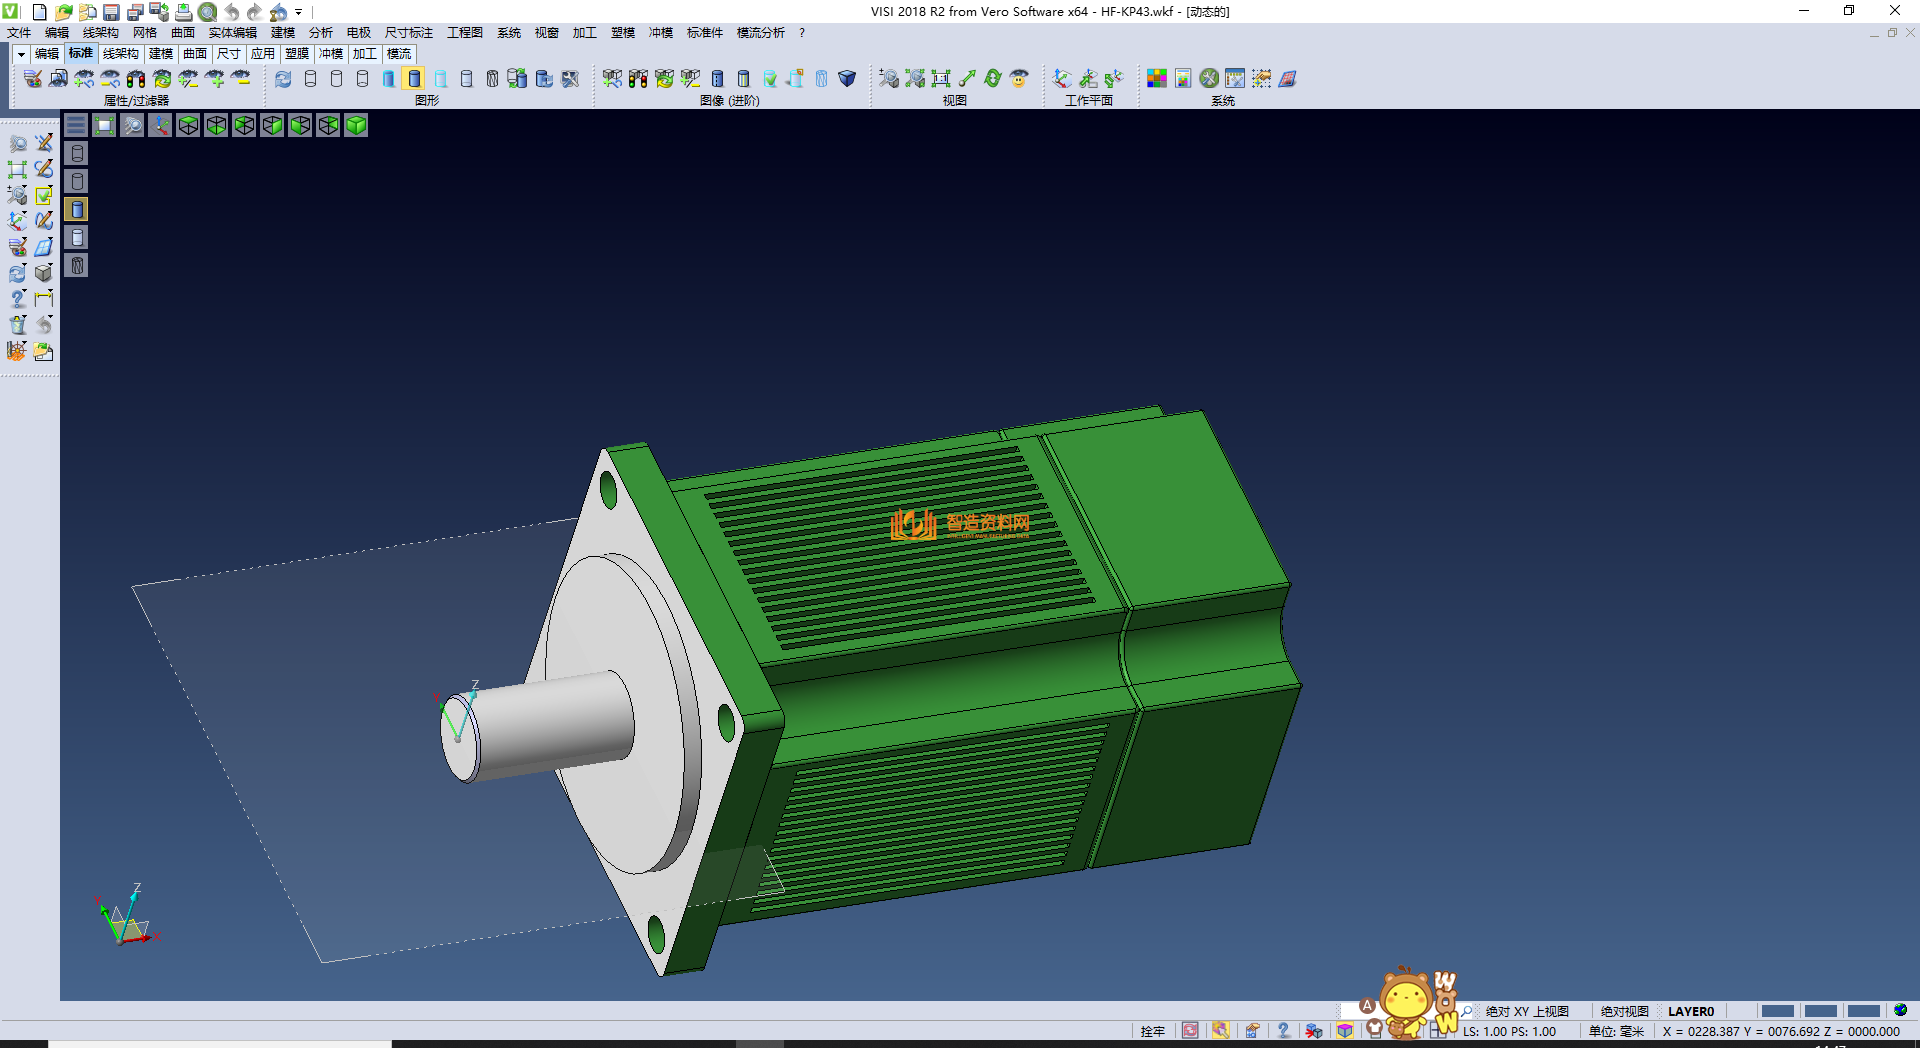Click the 绝对视图 status bar button
This screenshot has width=1920, height=1048.
click(x=1624, y=1011)
